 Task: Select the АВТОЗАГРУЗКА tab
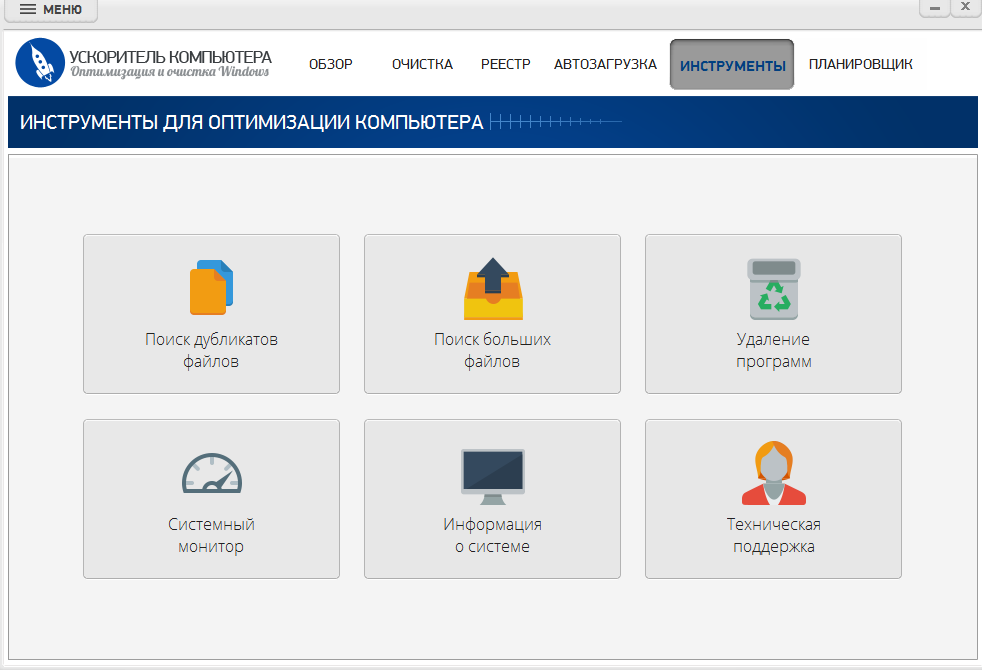[x=605, y=64]
